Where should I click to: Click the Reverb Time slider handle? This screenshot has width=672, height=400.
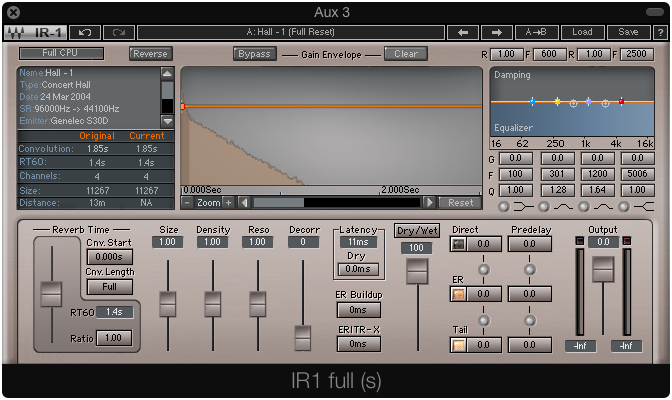[x=51, y=294]
